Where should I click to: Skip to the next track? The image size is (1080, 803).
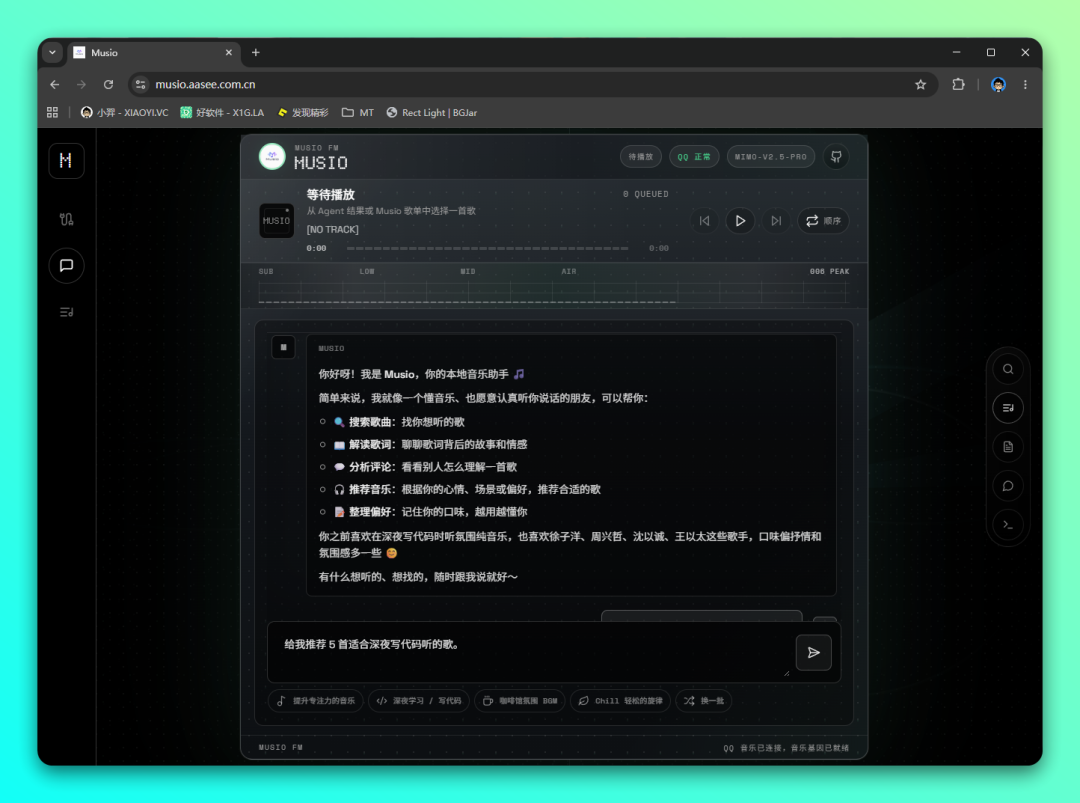pyautogui.click(x=776, y=220)
